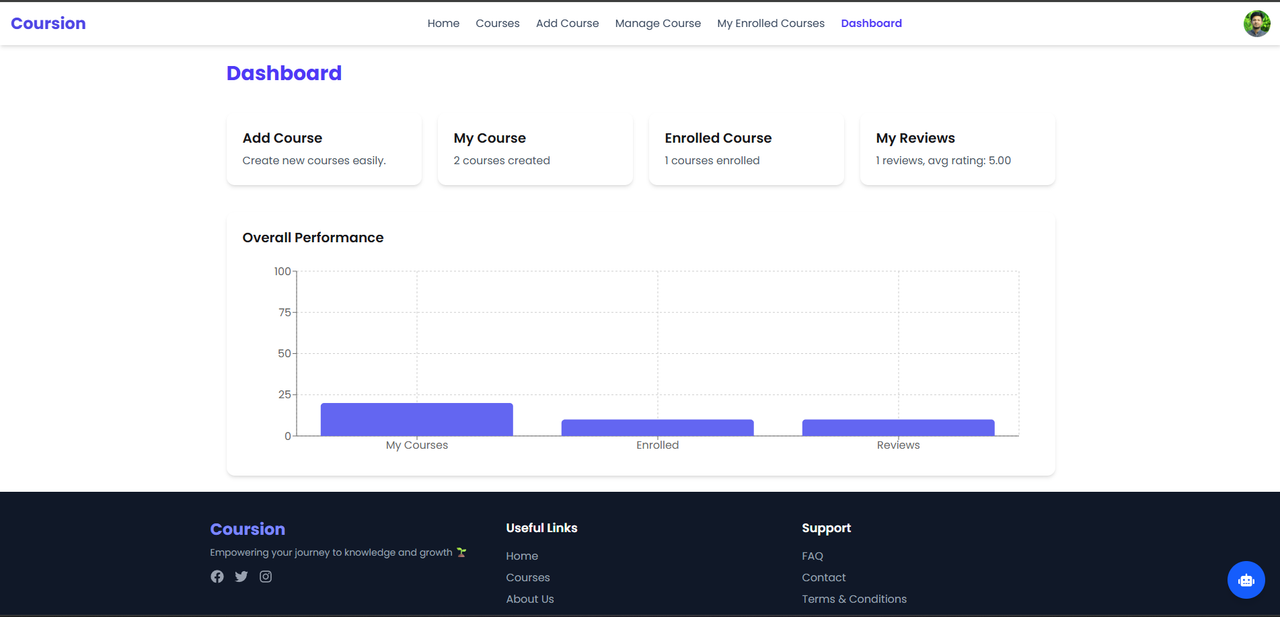Open the Instagram icon in footer

pos(266,577)
